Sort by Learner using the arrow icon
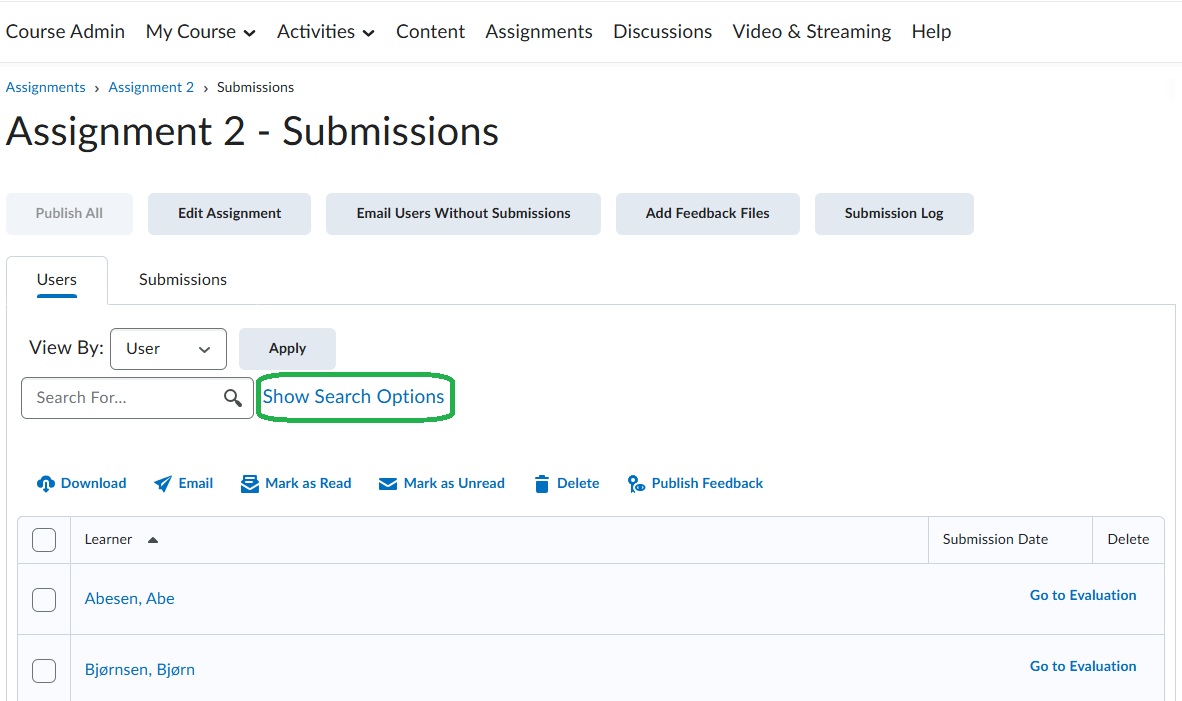The width and height of the screenshot is (1182, 701). 153,540
